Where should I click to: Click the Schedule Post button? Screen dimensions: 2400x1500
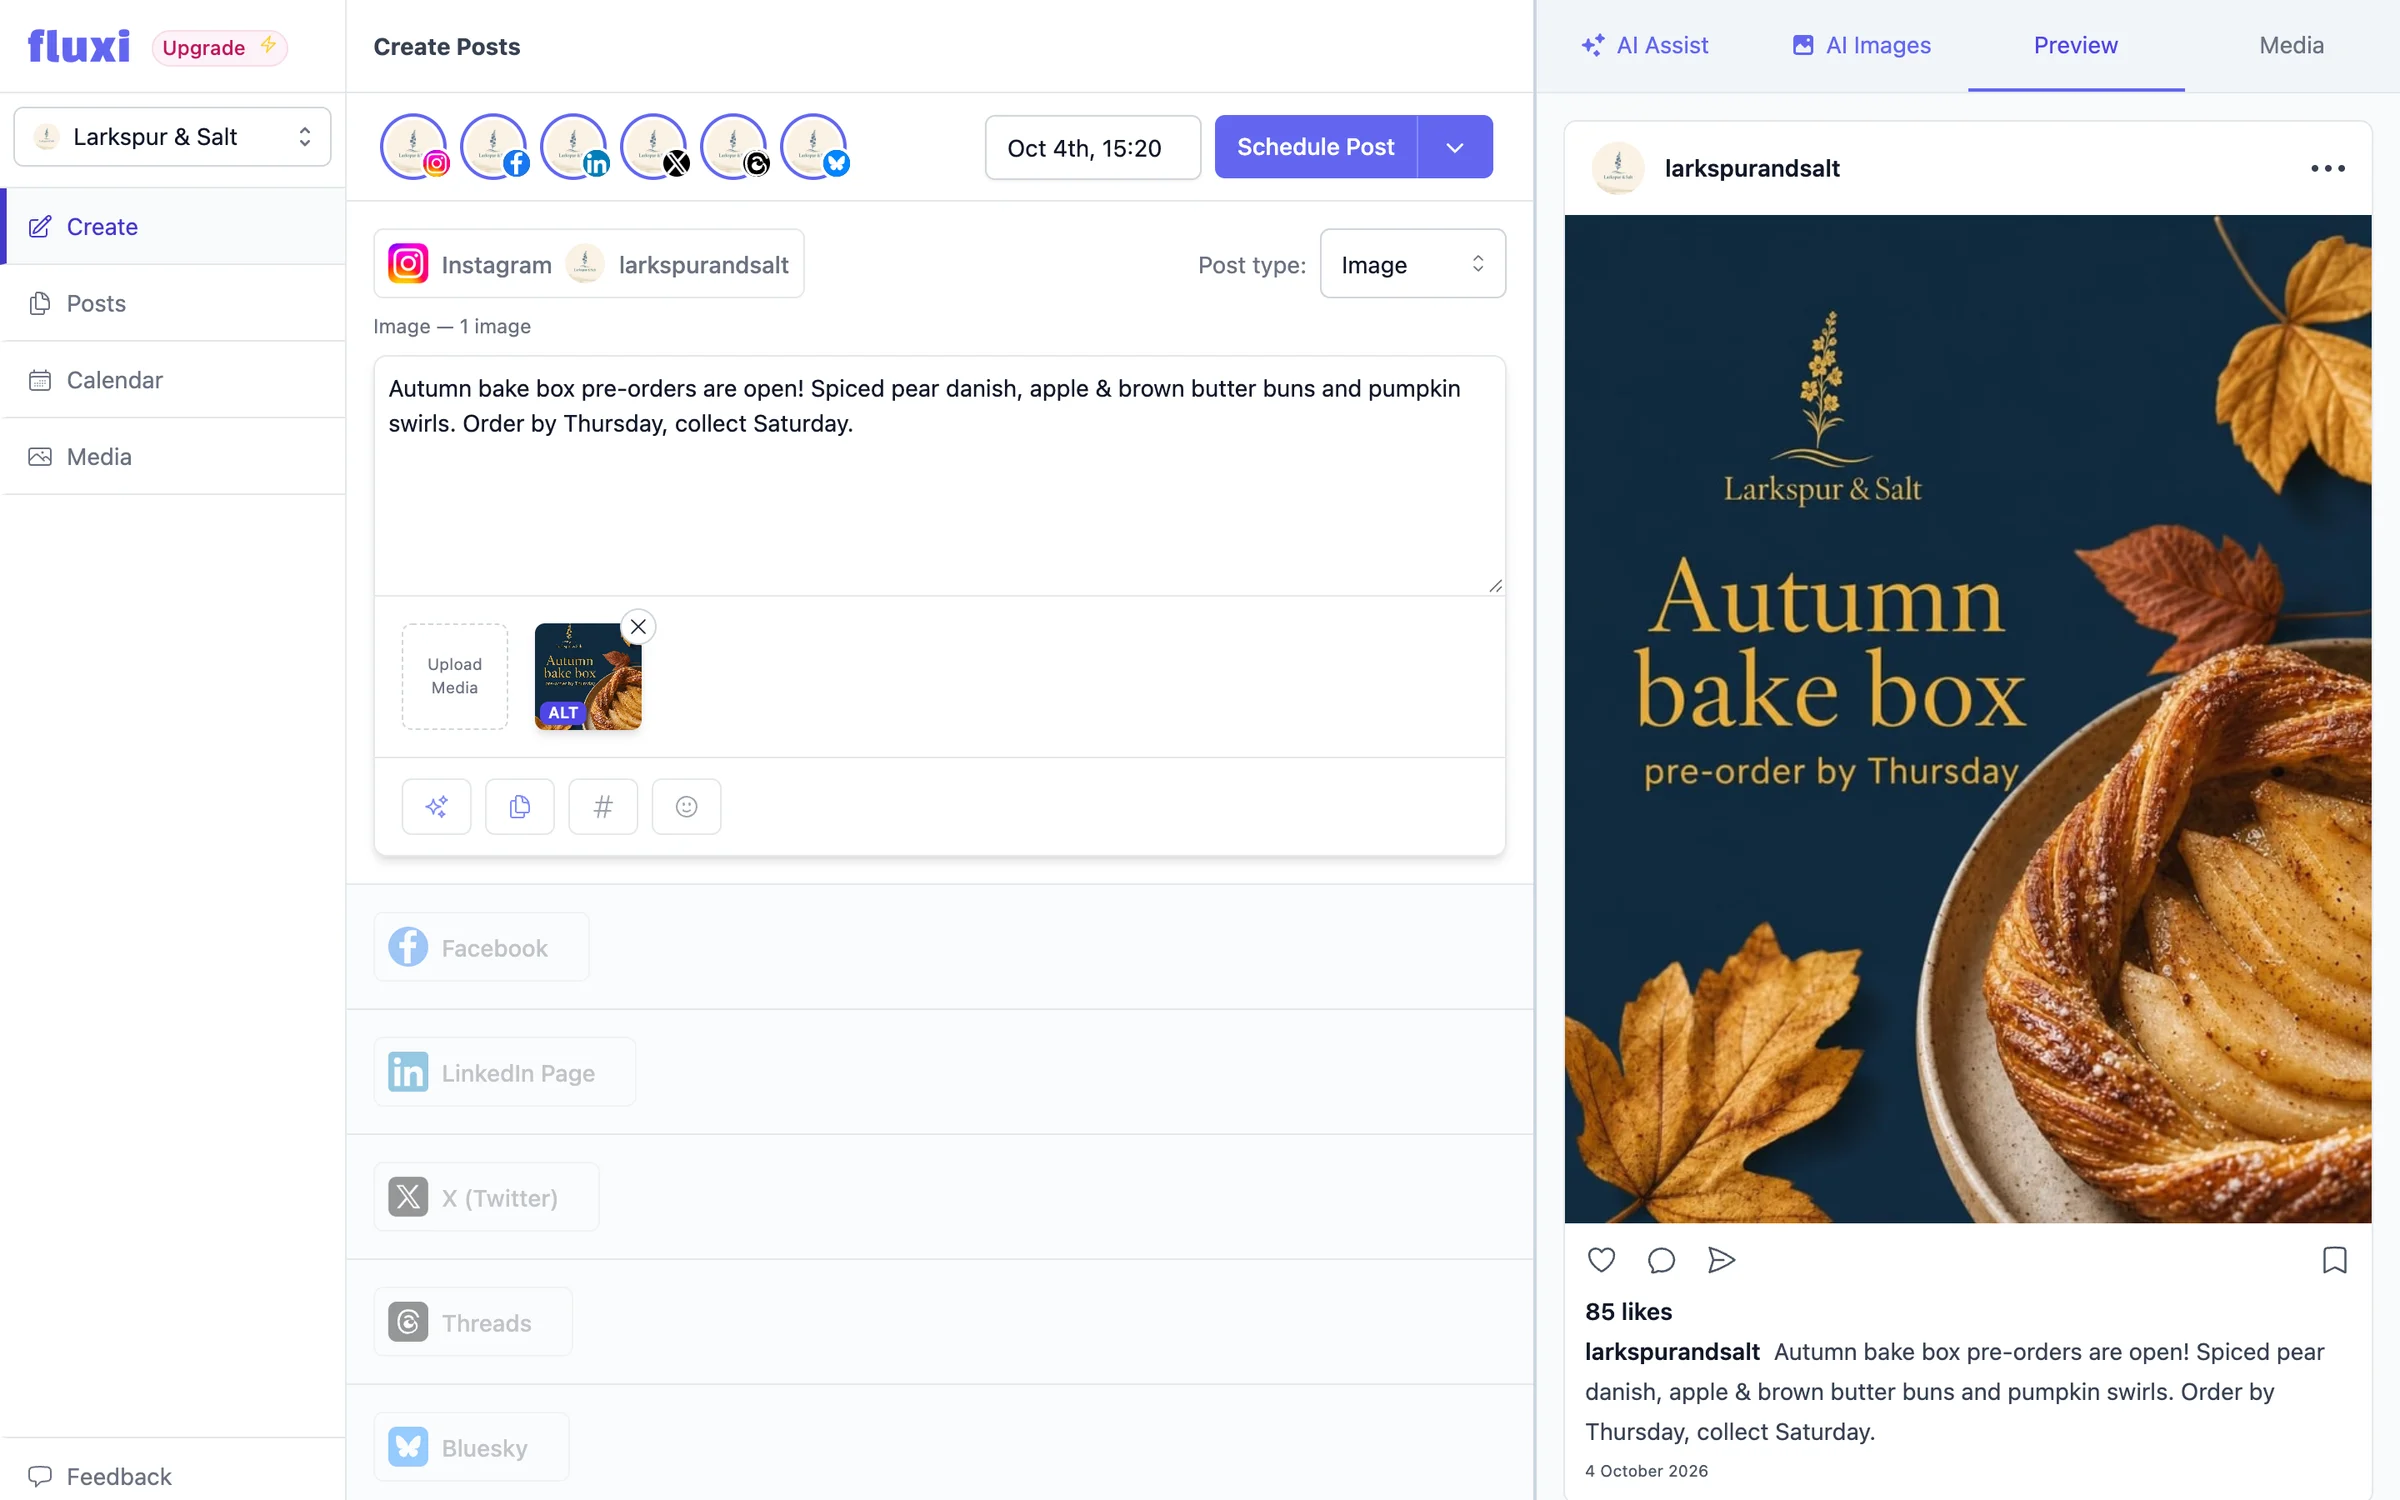(1315, 147)
